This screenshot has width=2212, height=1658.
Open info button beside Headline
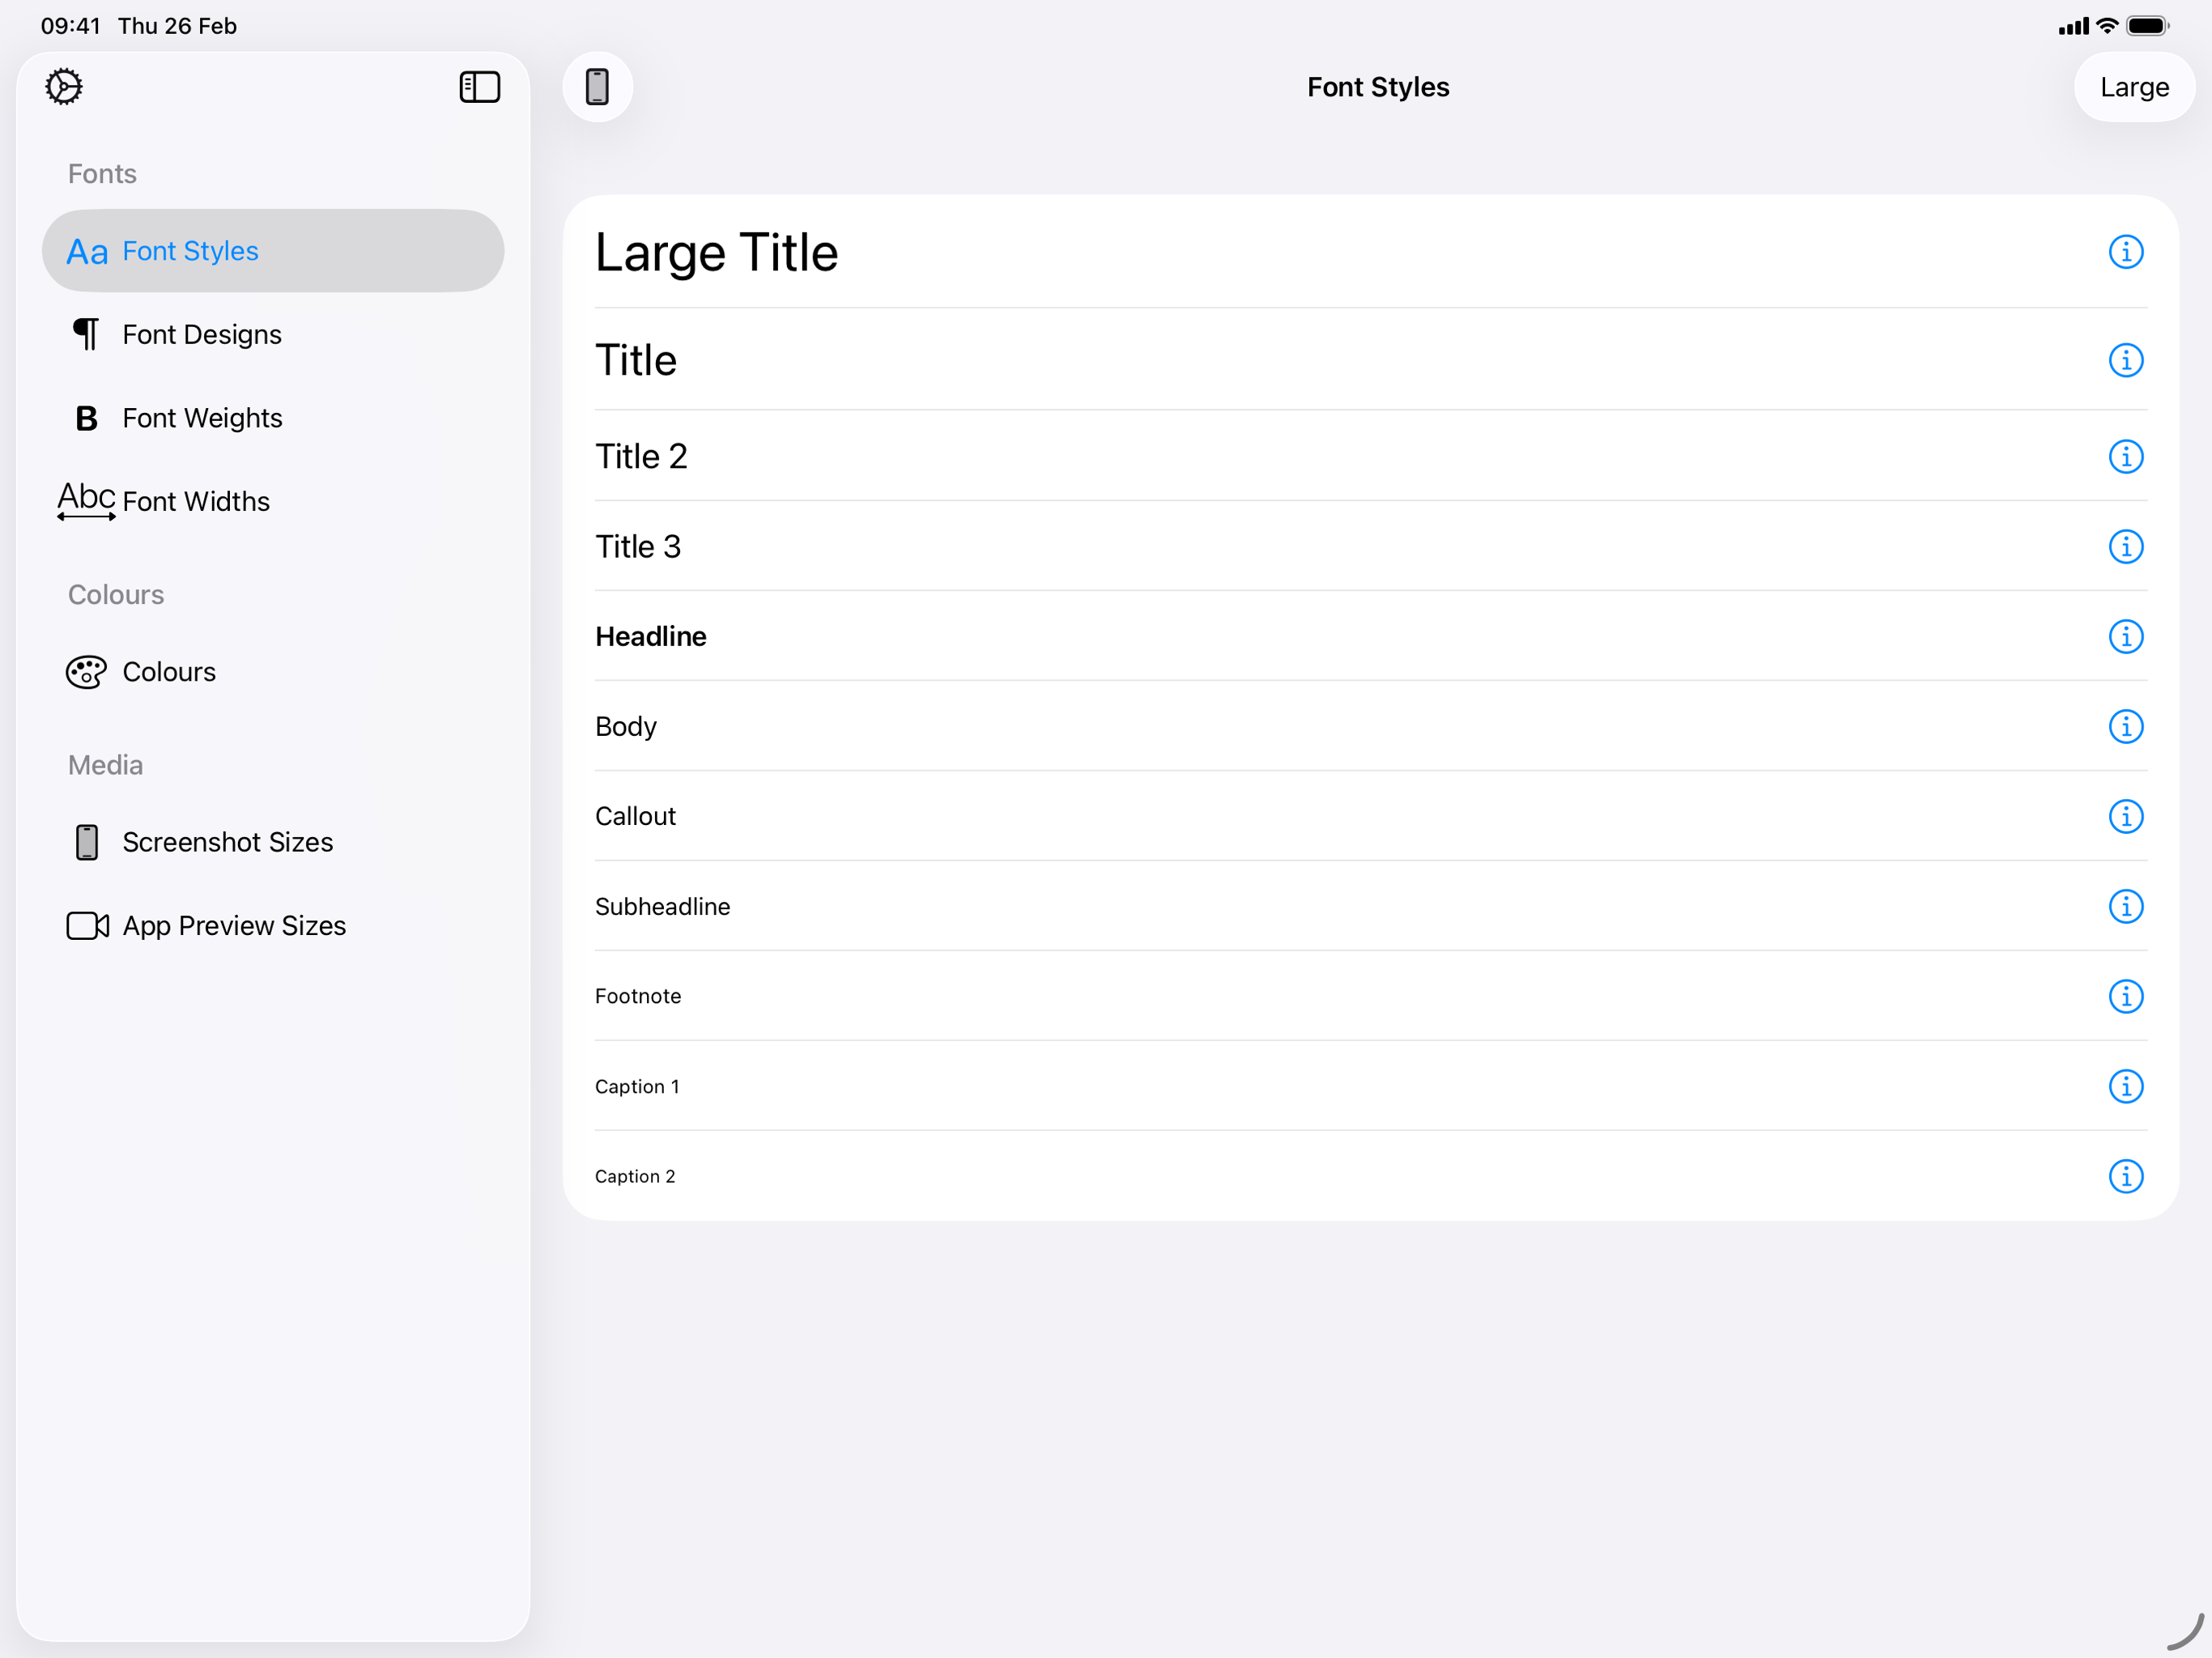tap(2125, 637)
